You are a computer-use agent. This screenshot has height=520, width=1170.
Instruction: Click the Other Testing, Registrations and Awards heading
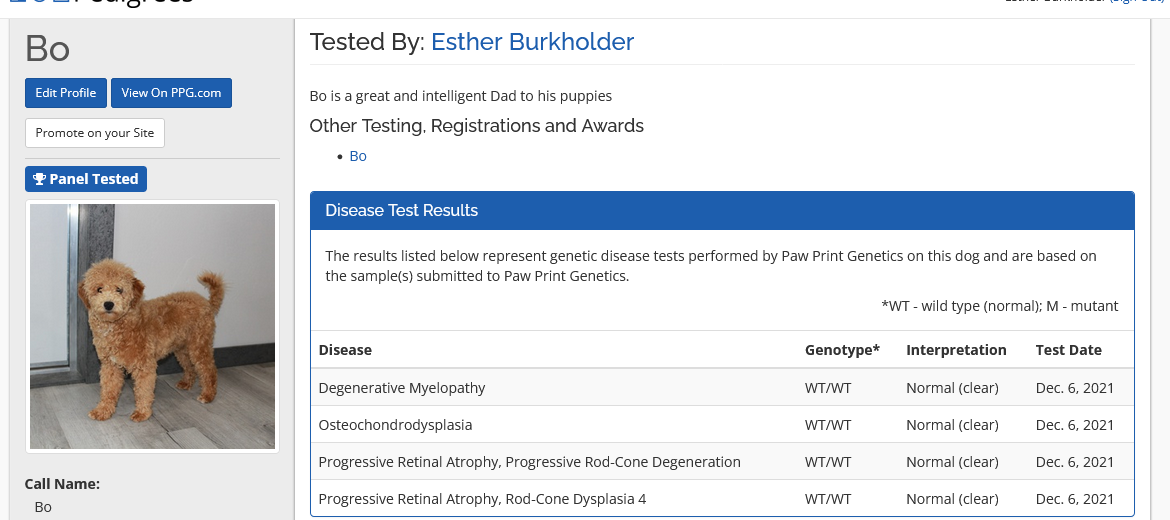pyautogui.click(x=476, y=126)
